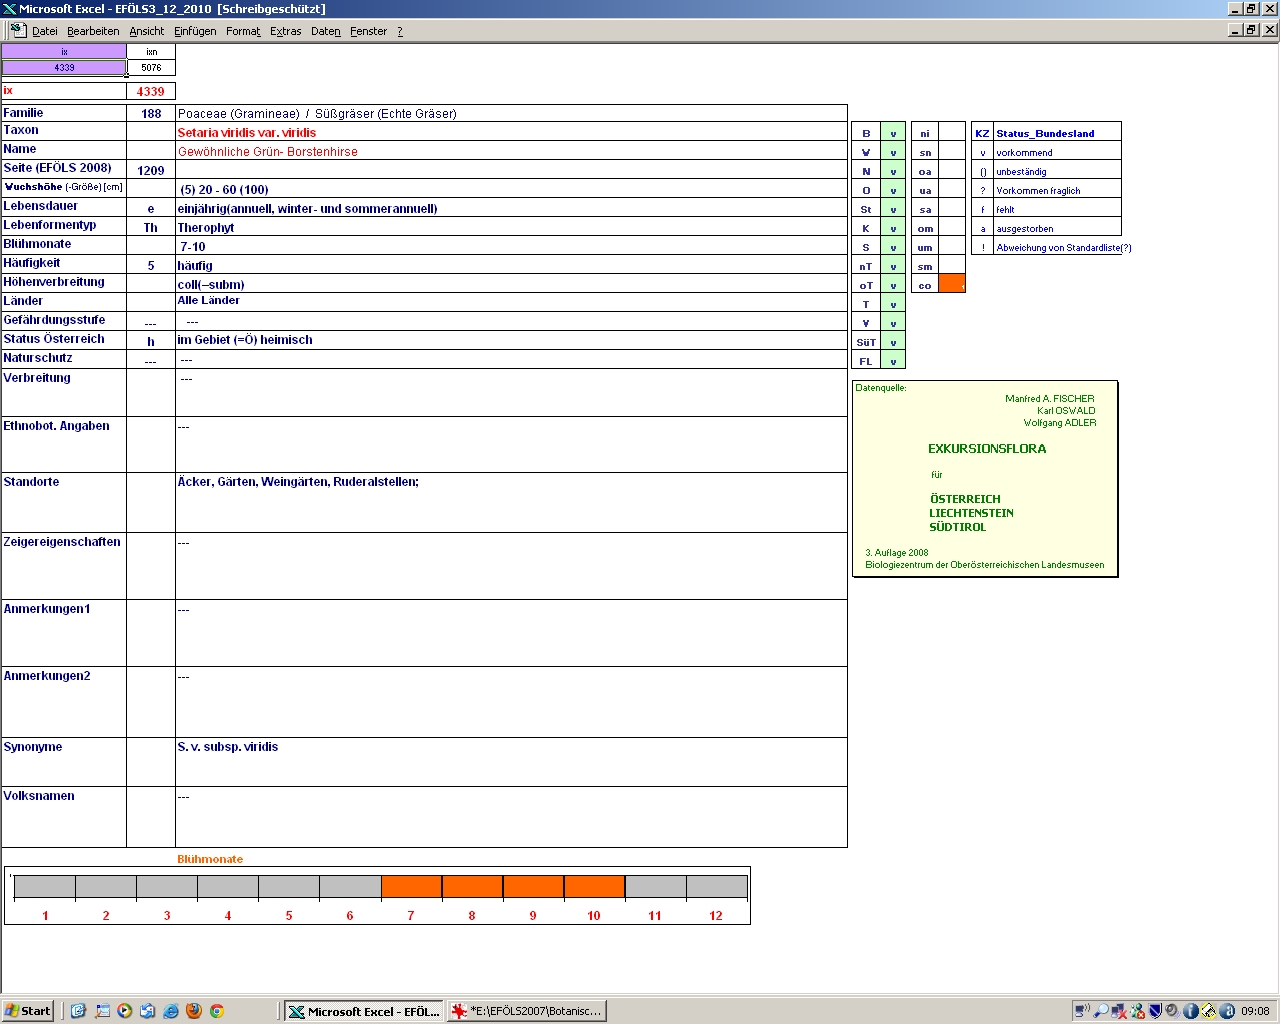
Task: Click 'Gewöhnliche Grün- Borstenhirse' name cell
Action: 267,152
